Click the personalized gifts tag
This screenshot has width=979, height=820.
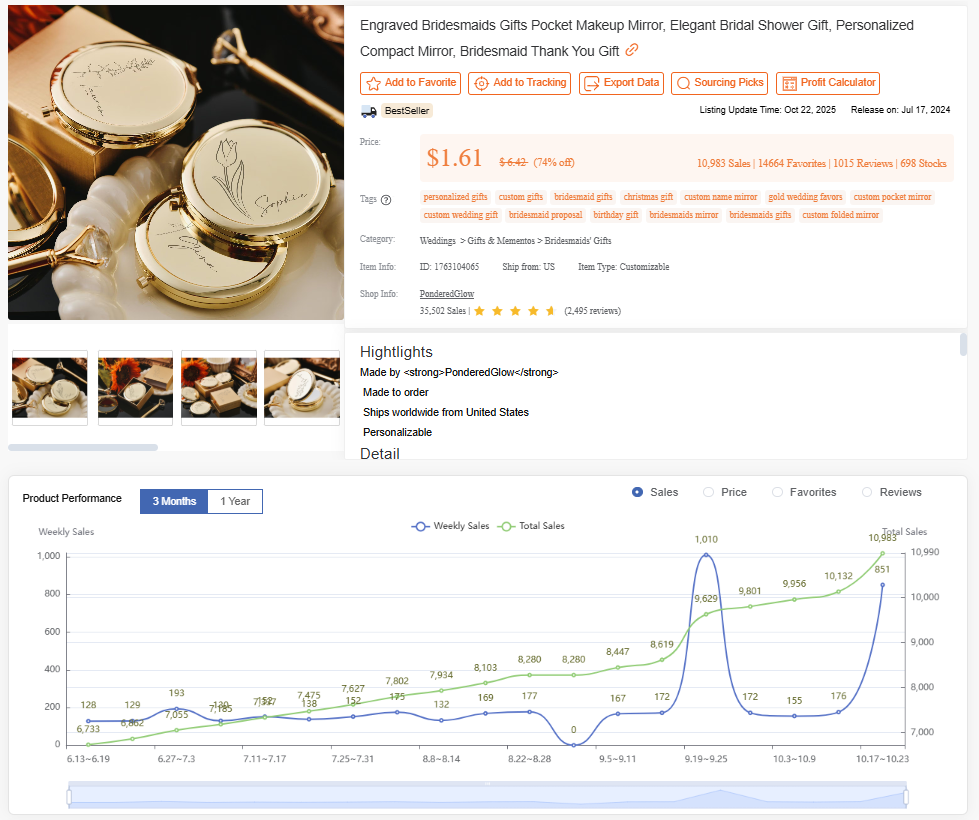tap(455, 196)
